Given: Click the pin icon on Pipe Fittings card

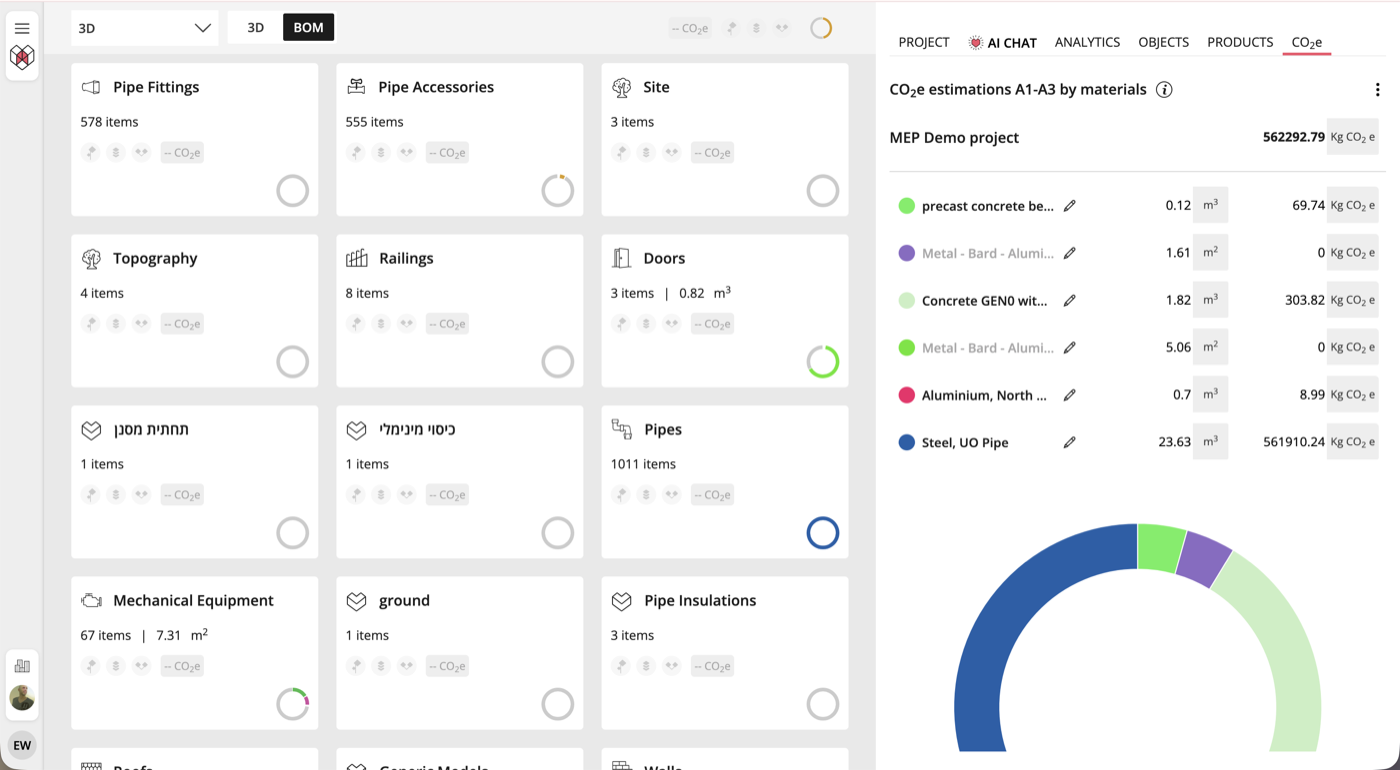Looking at the screenshot, I should [x=91, y=153].
